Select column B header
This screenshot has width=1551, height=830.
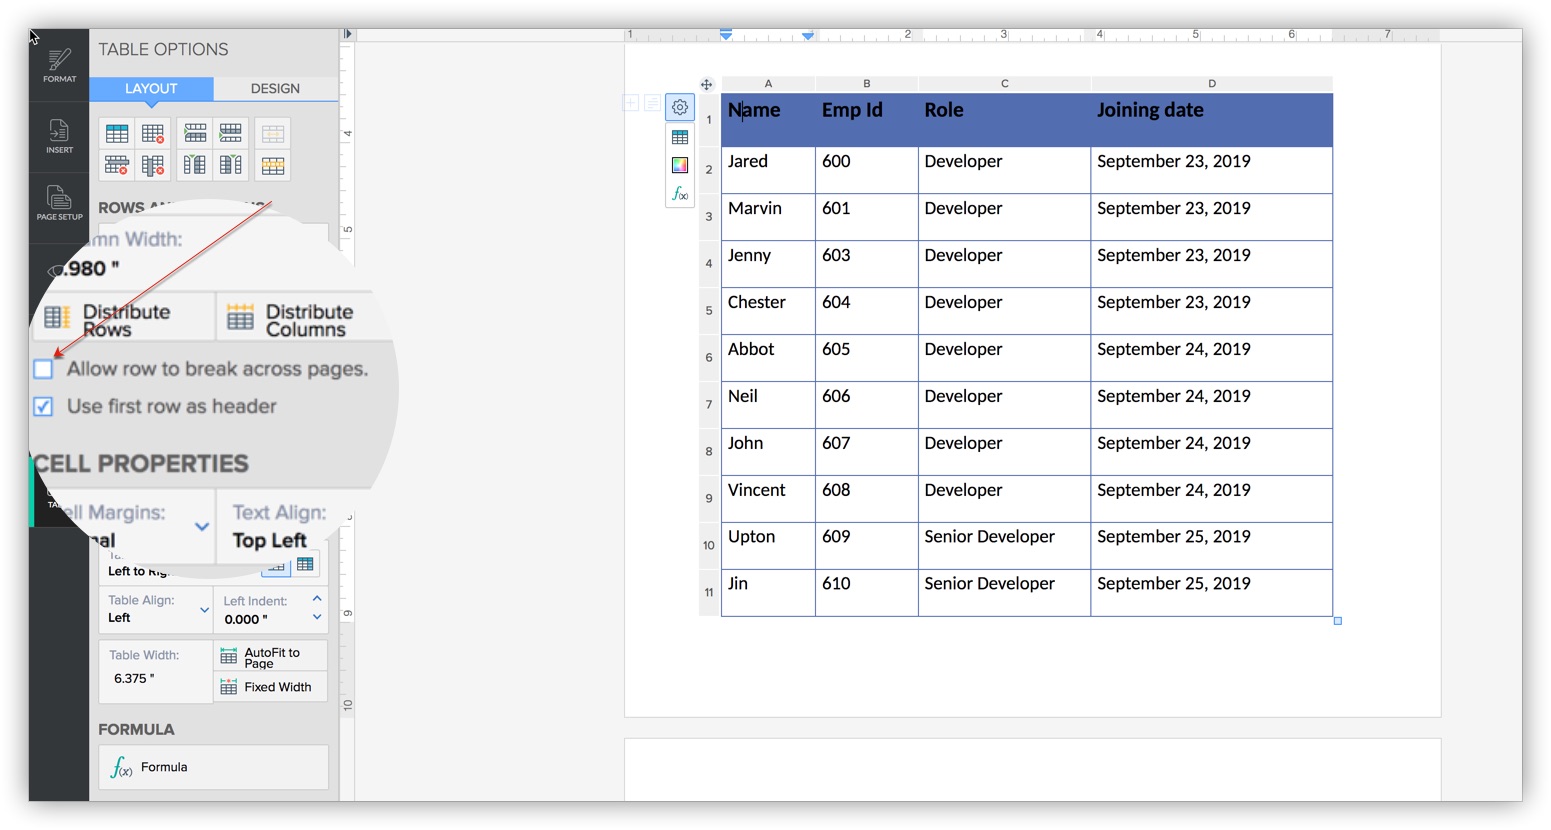point(866,84)
